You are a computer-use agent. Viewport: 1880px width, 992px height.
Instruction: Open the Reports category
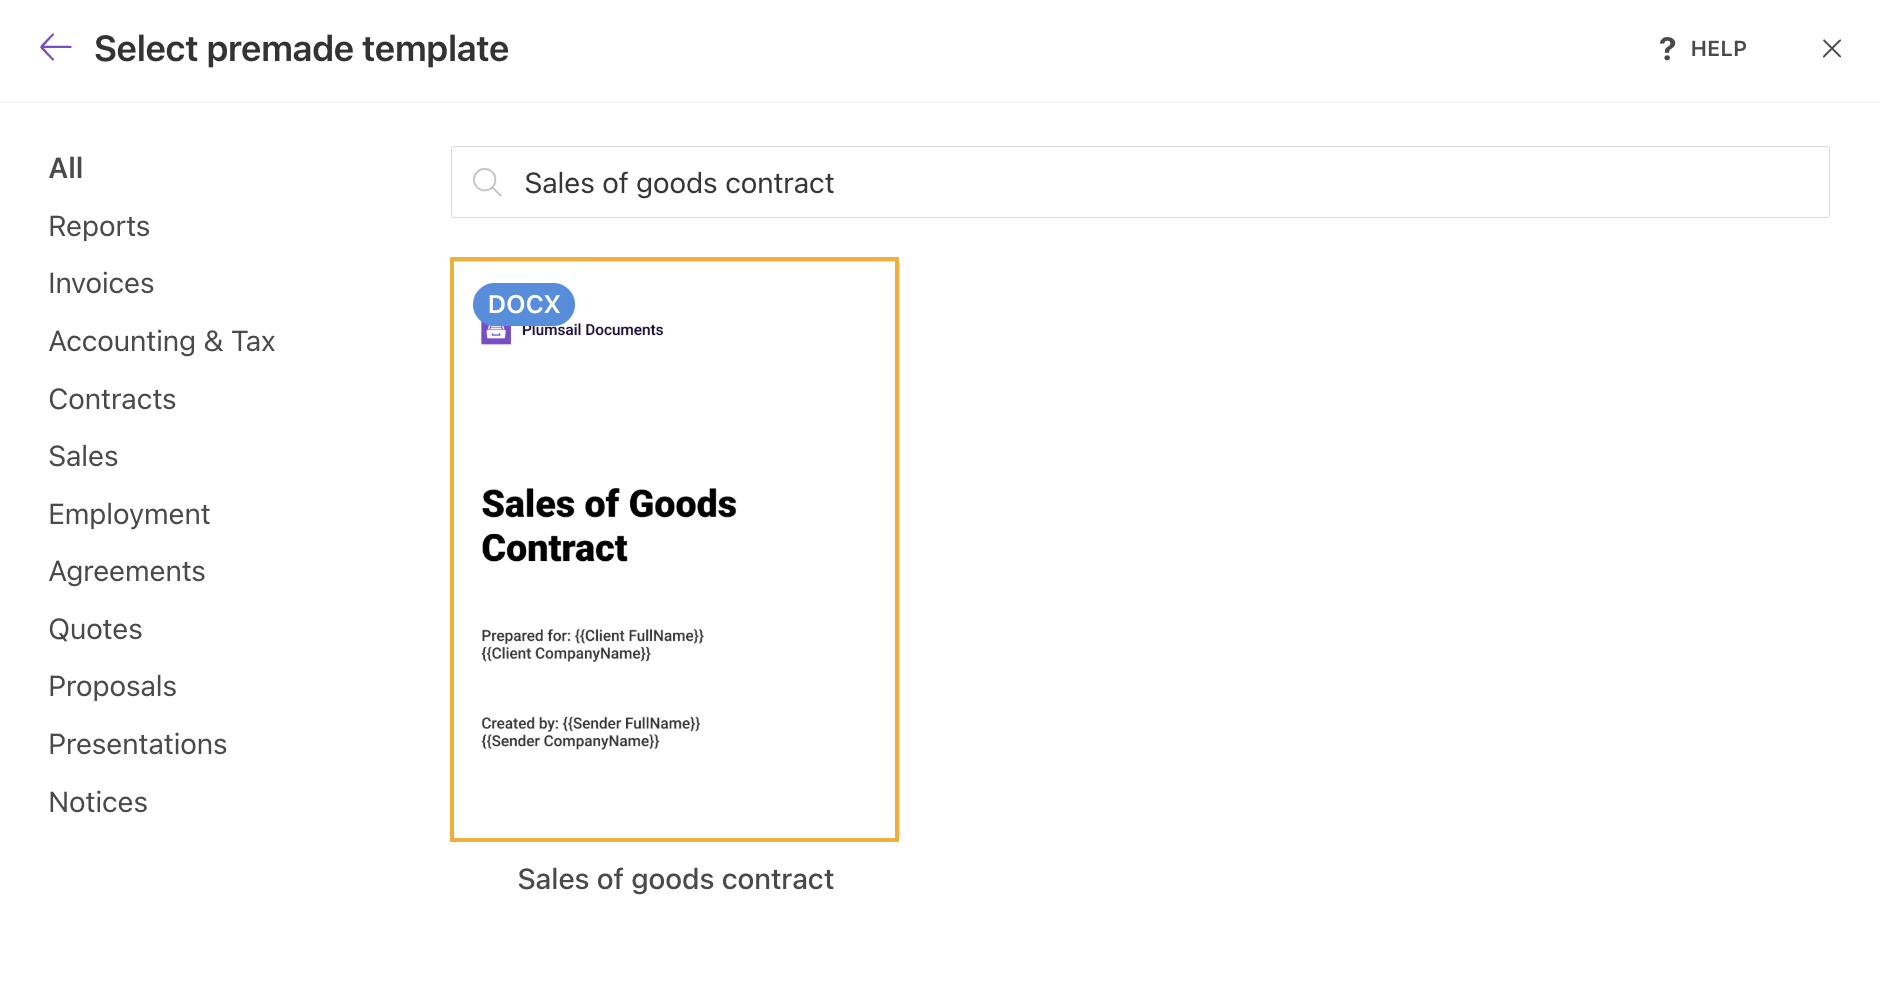(x=98, y=225)
